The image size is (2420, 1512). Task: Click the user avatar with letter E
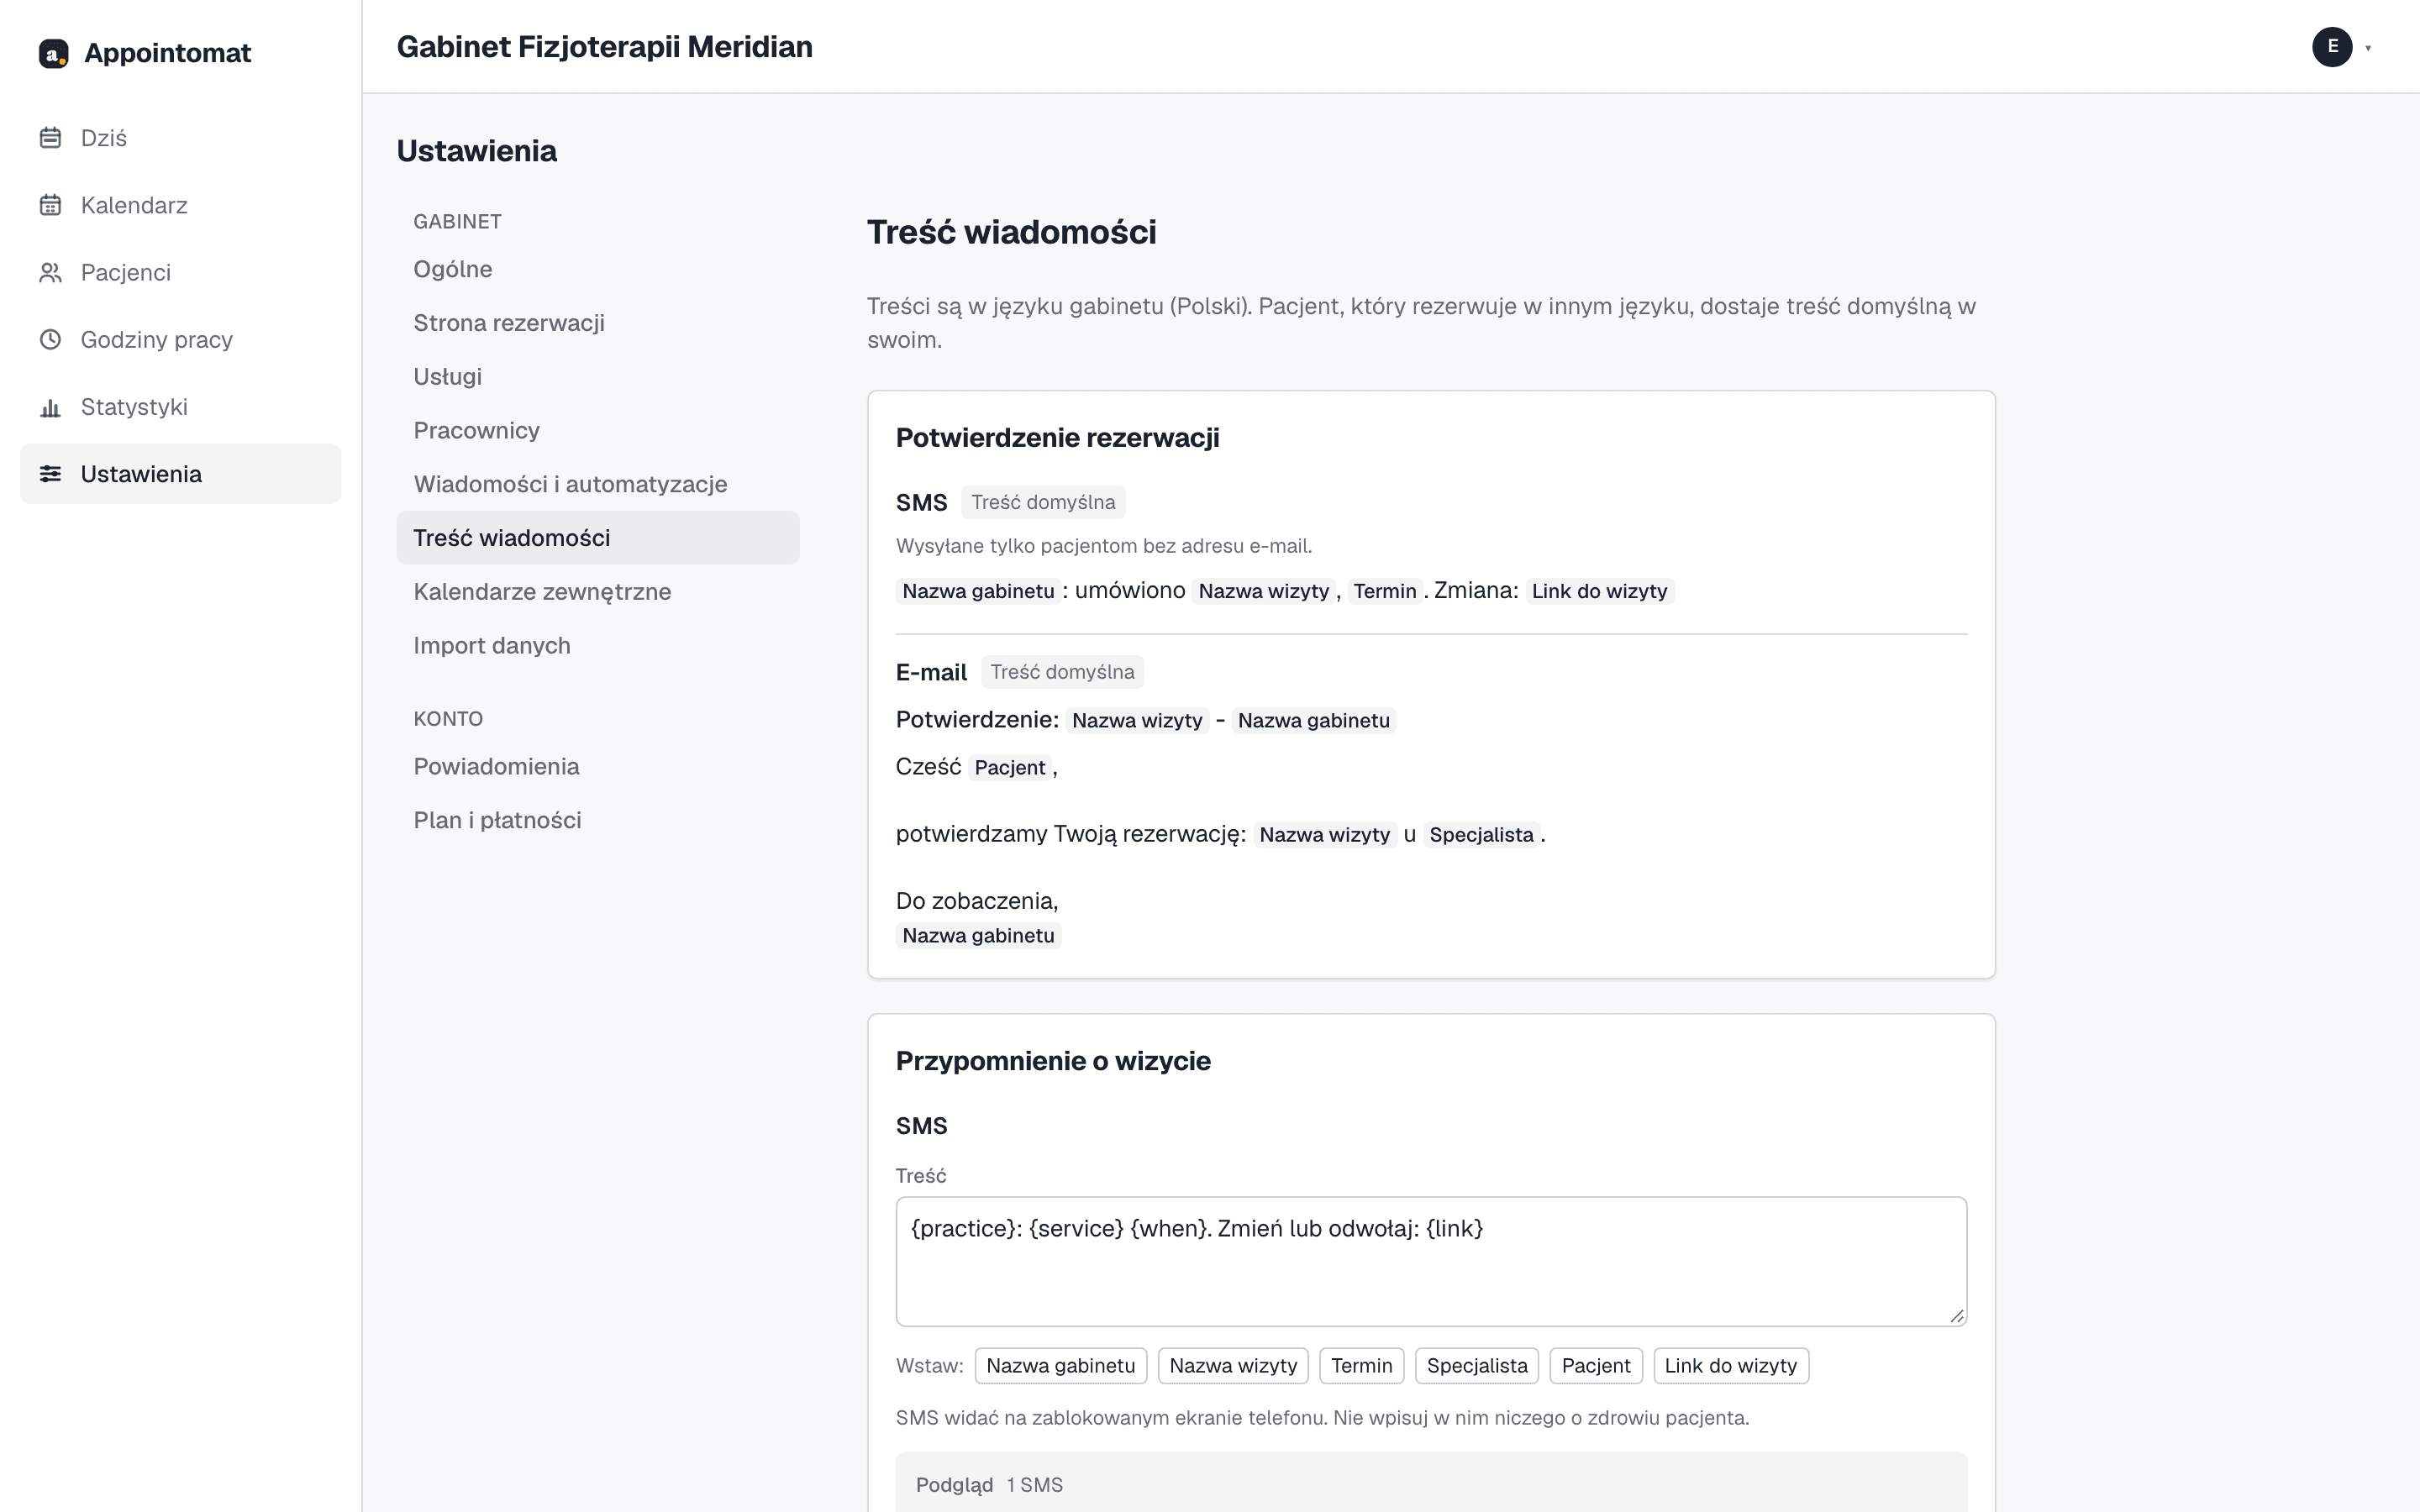point(2332,47)
